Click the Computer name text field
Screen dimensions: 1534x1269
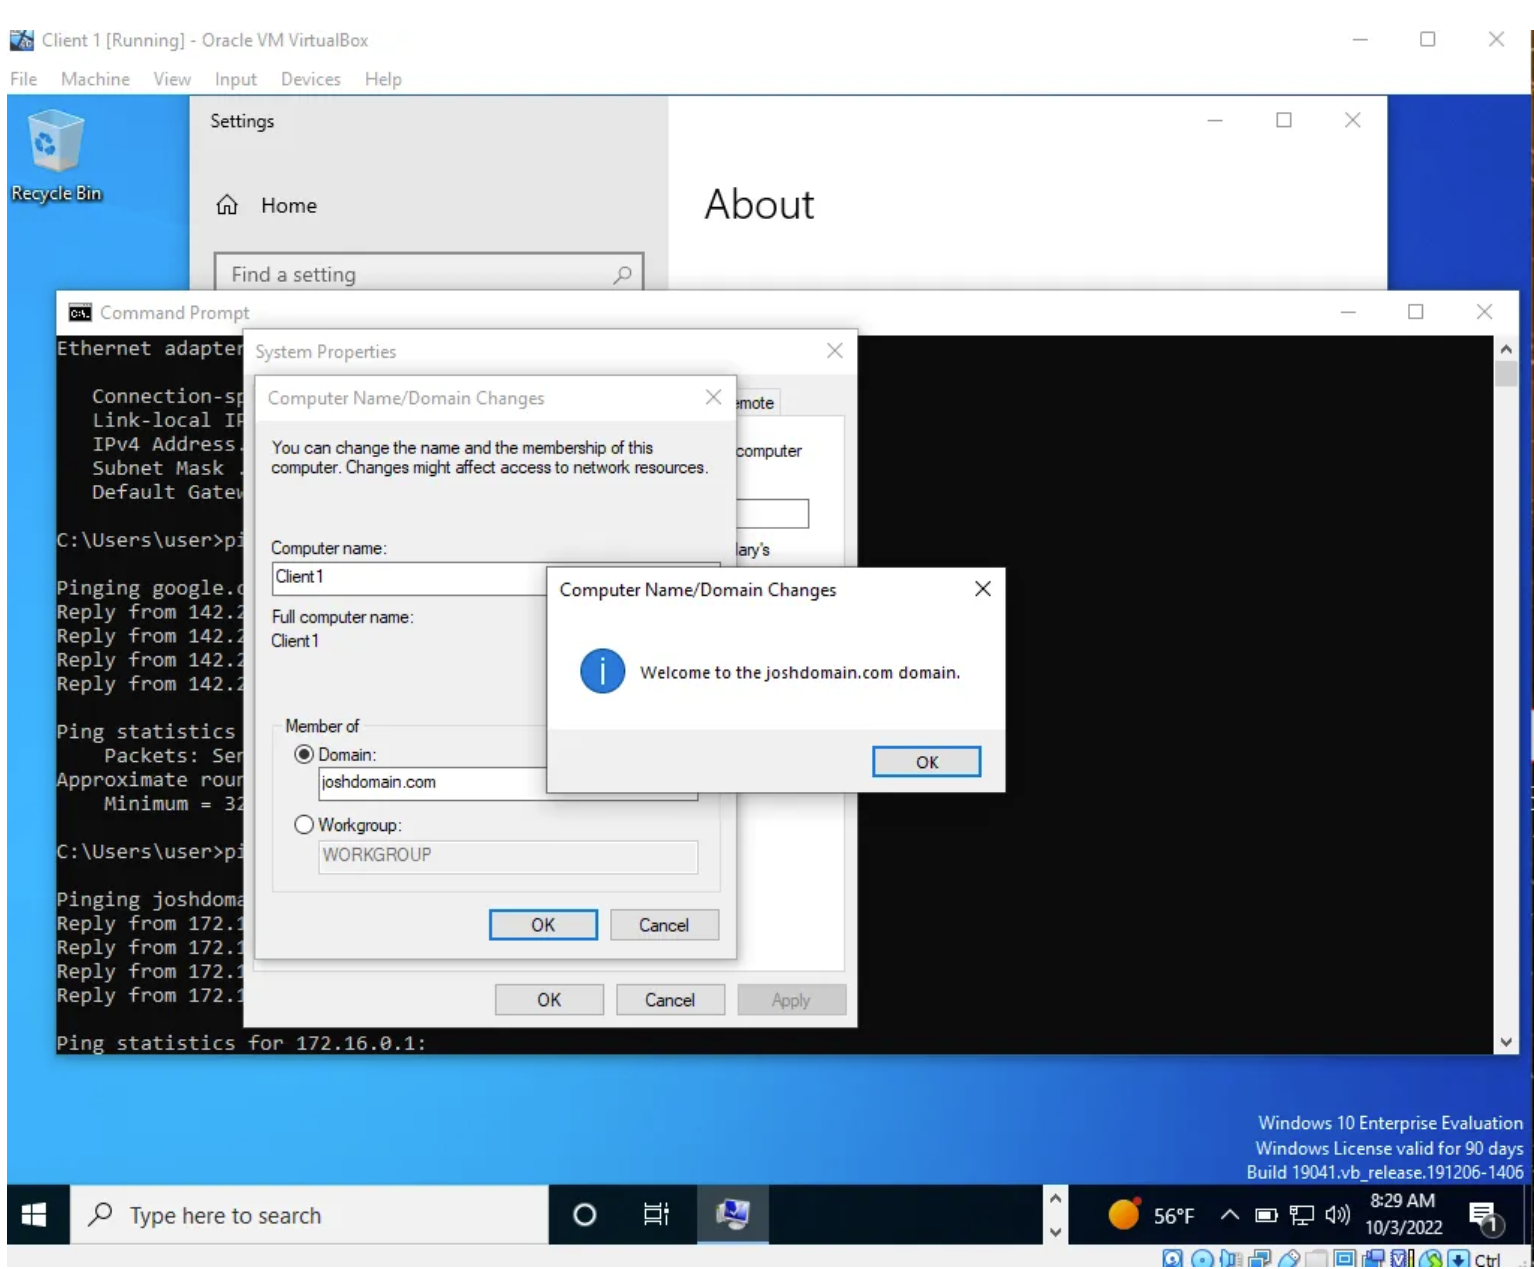click(410, 577)
